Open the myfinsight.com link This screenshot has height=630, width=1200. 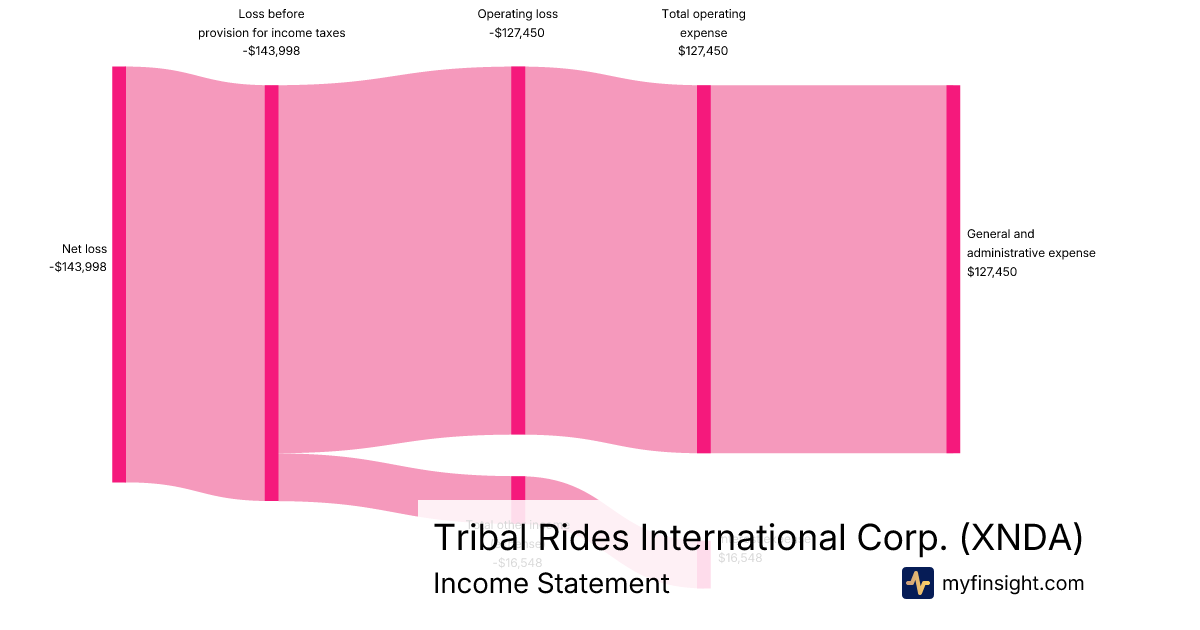click(x=1013, y=583)
